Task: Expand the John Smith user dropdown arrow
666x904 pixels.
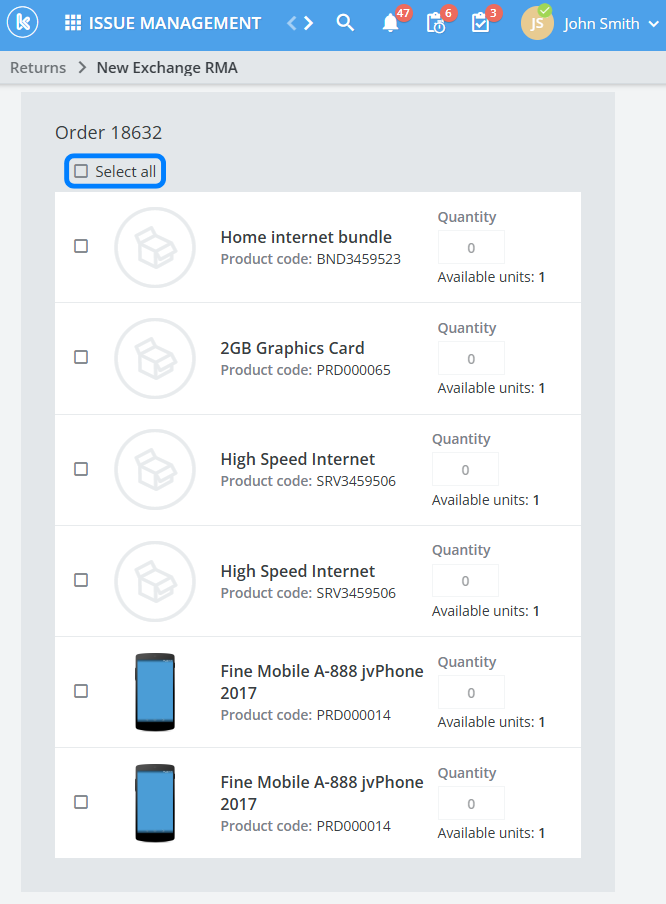Action: (648, 24)
